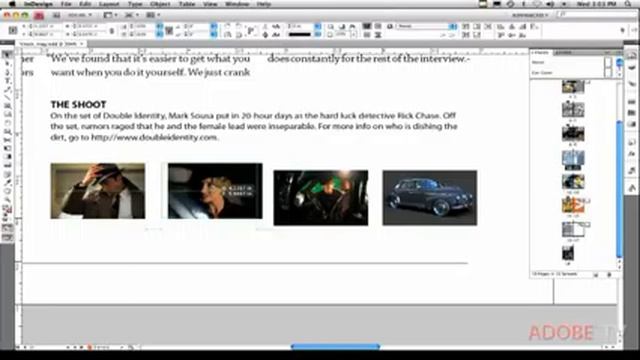640x360 pixels.
Task: Click the first page thumbnail in the Pages panel
Action: [x=573, y=87]
